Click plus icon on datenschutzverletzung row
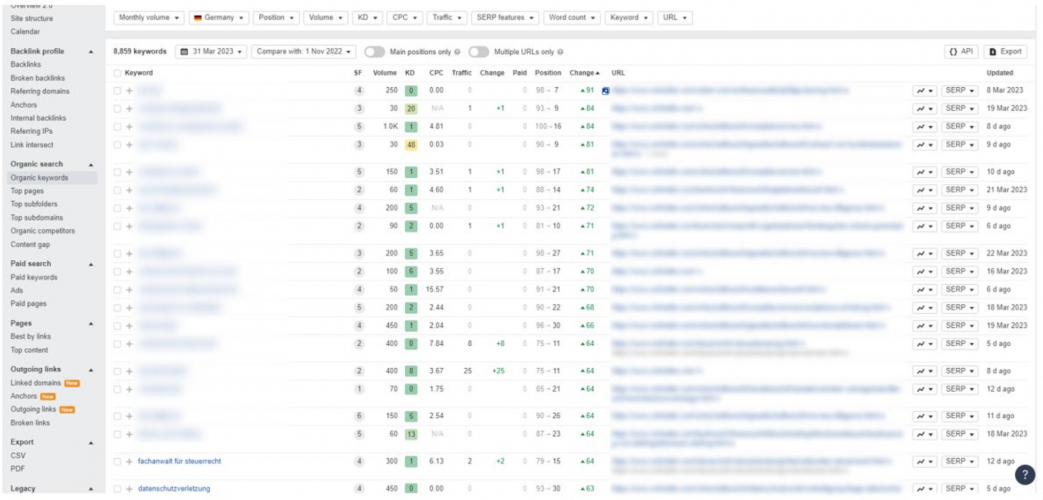 (129, 489)
